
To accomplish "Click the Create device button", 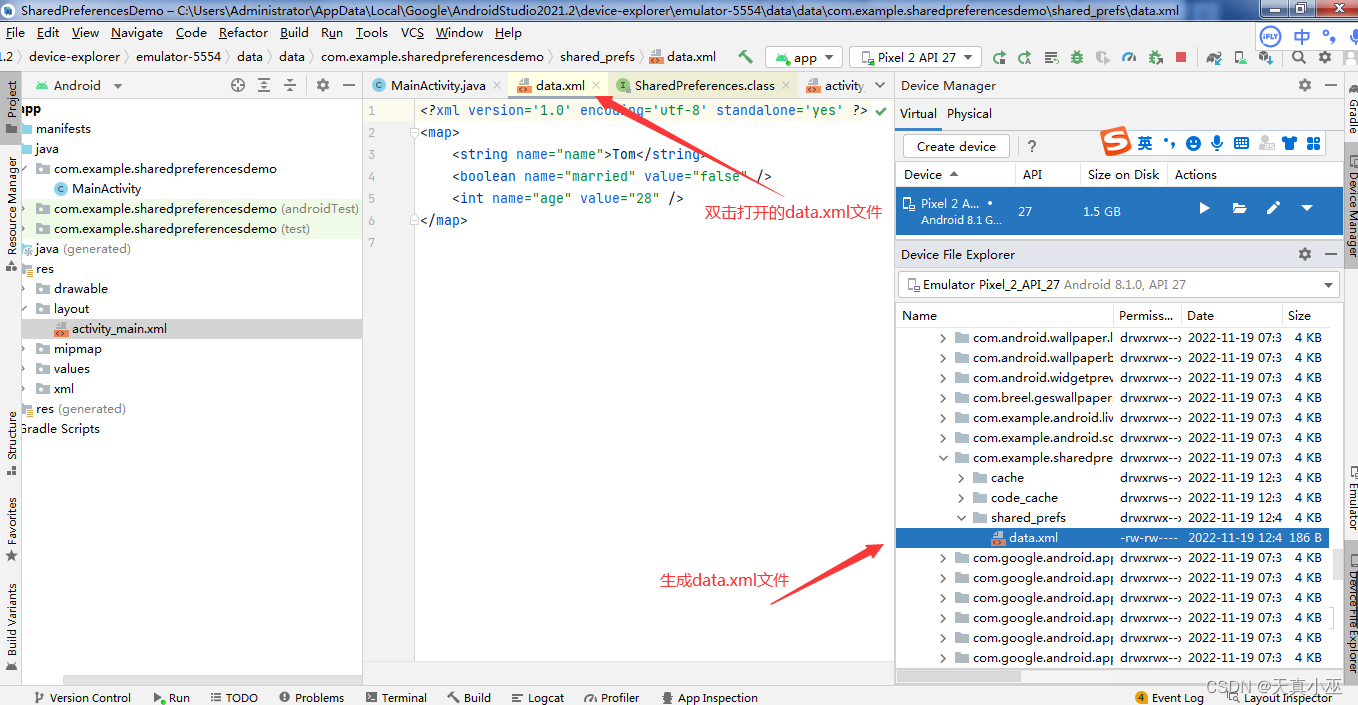I will [956, 146].
